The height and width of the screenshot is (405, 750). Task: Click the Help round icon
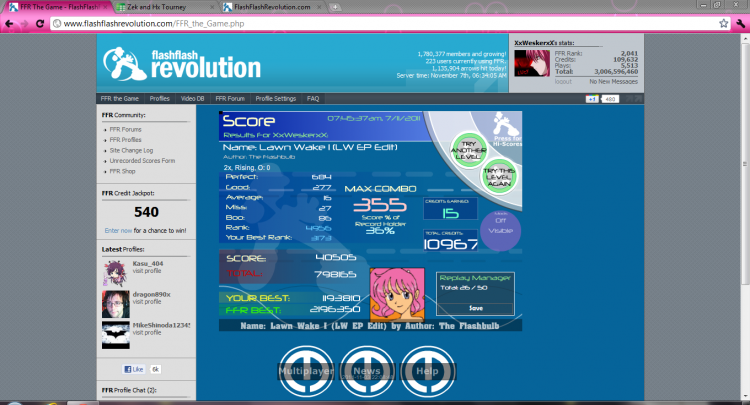pos(427,371)
